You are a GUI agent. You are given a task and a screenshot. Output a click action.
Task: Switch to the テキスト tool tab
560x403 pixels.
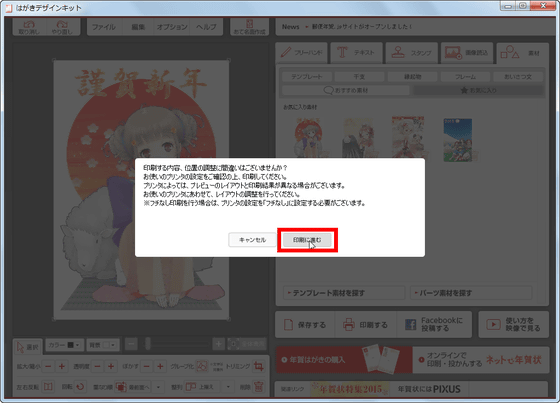(356, 53)
